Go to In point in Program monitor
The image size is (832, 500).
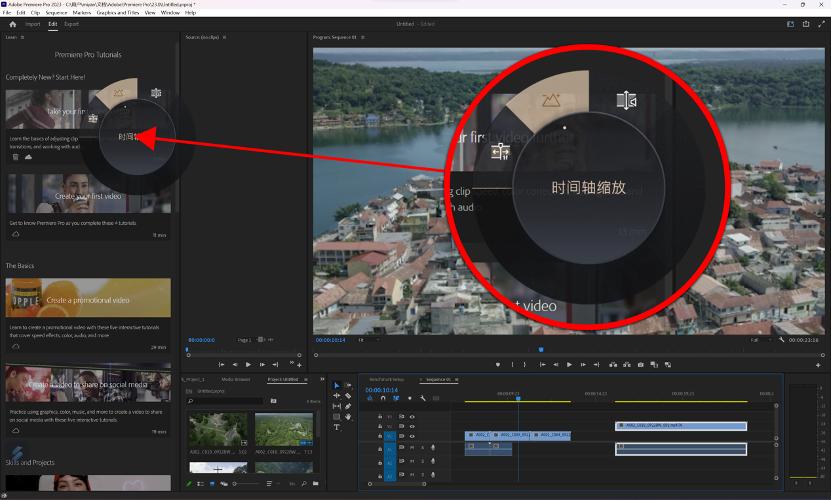[x=542, y=365]
